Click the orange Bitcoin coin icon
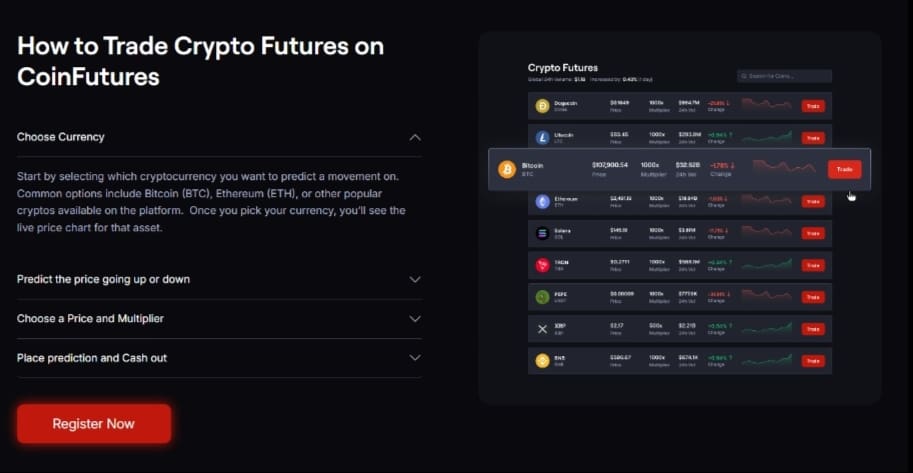913x473 pixels. coord(506,169)
